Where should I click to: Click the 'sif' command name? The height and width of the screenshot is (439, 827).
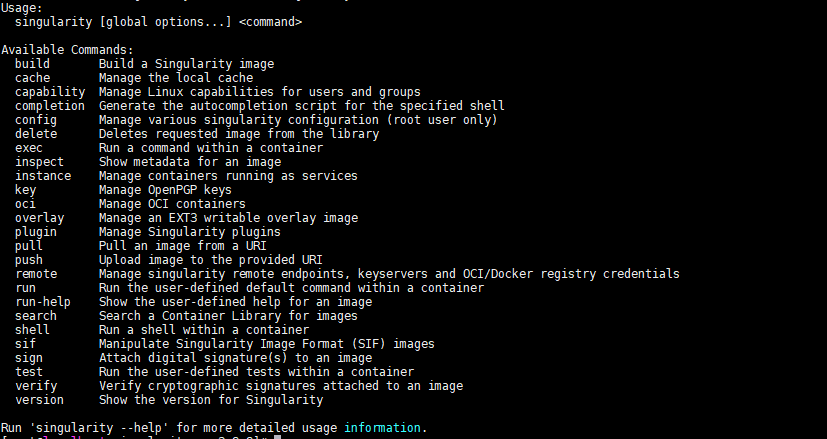point(25,343)
